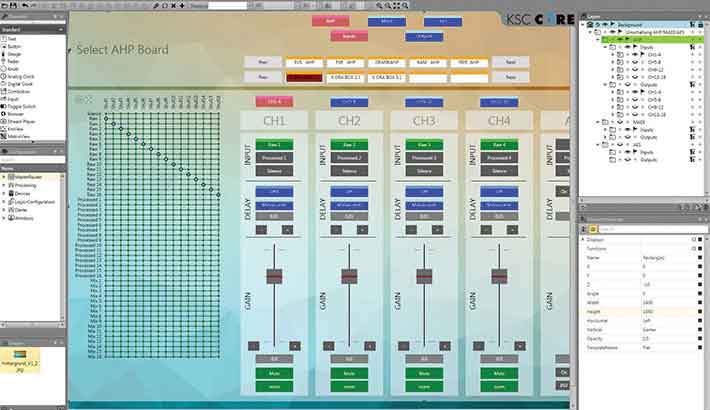710x410 pixels.
Task: Click the Raw 2 input button on CH2
Action: click(x=349, y=145)
